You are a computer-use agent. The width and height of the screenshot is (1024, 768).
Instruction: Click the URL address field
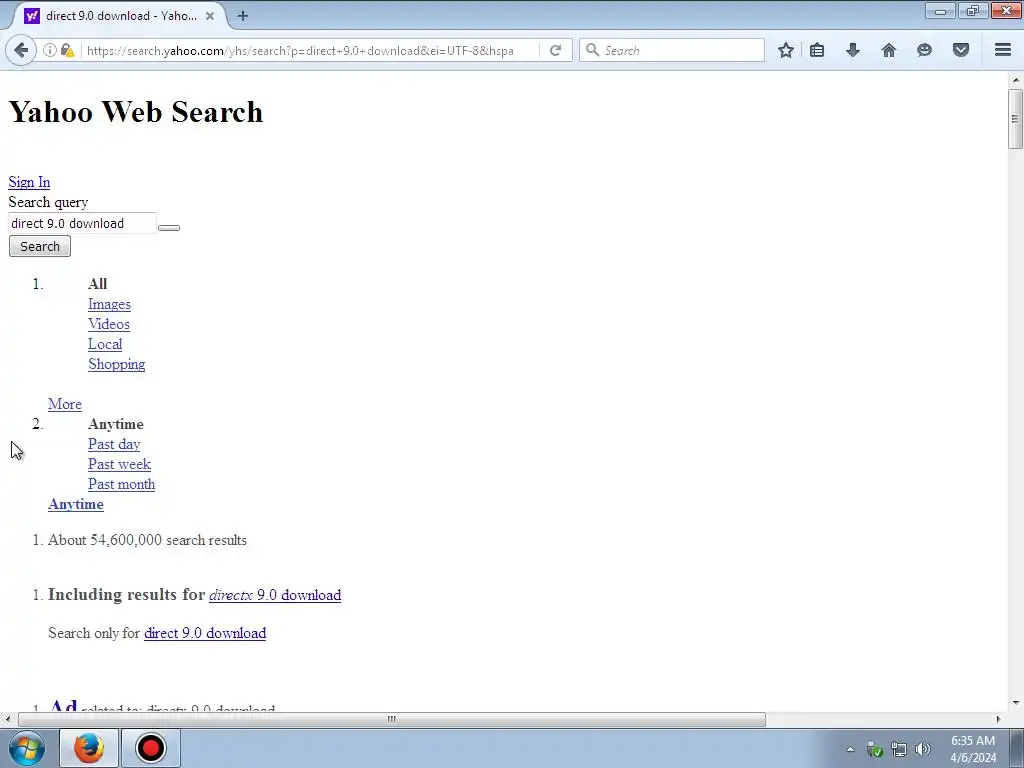pyautogui.click(x=310, y=50)
